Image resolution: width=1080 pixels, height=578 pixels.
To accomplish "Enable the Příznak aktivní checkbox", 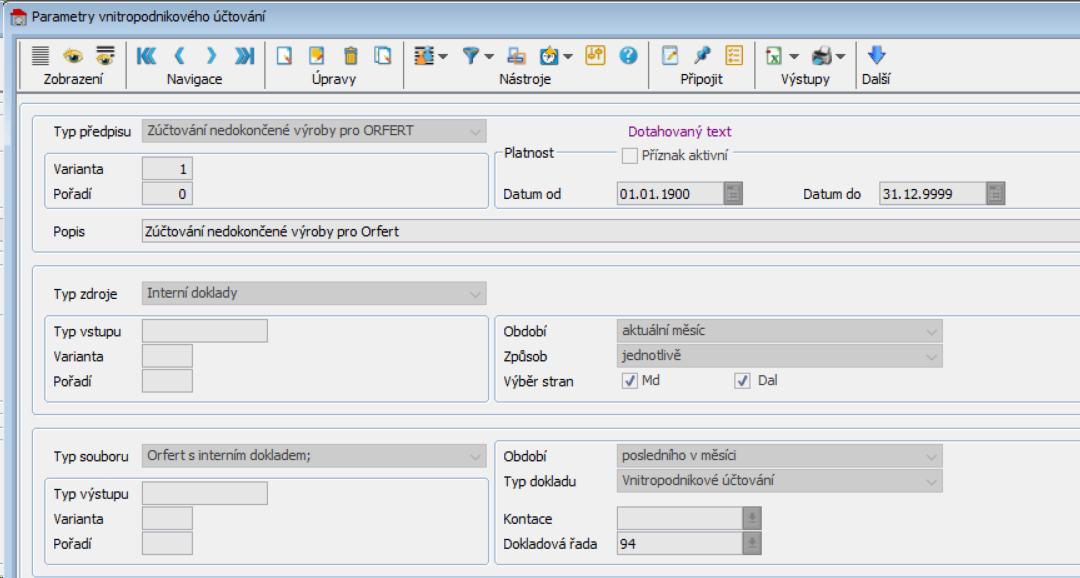I will coord(630,155).
